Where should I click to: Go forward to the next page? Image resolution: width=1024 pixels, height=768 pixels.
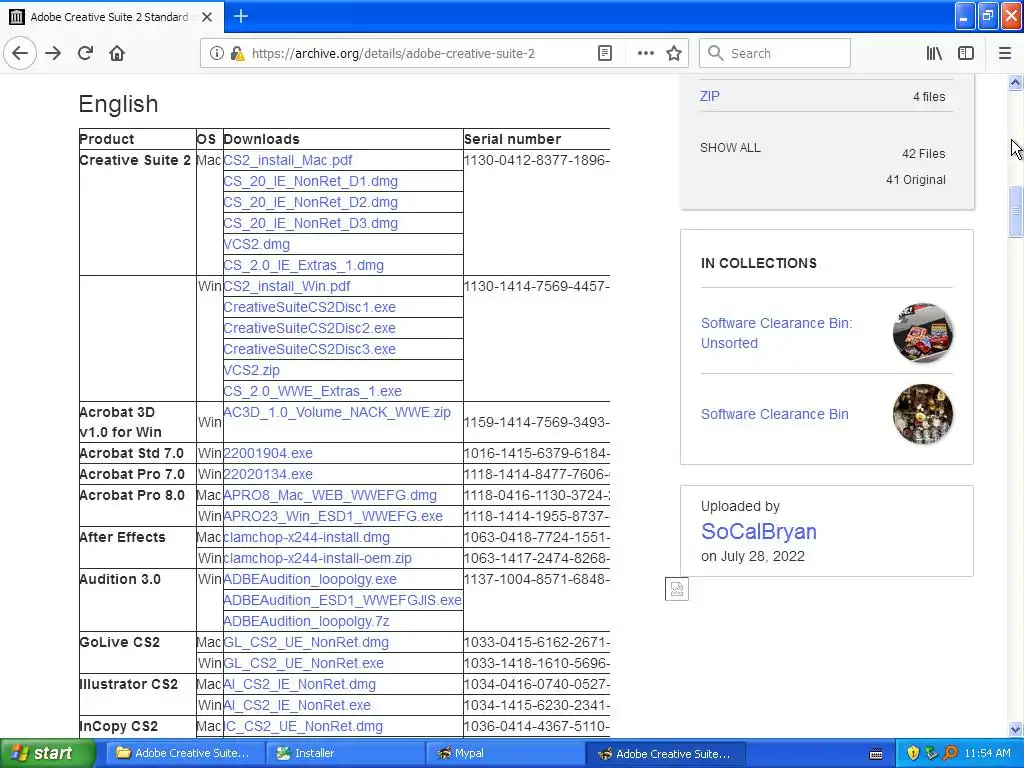[x=53, y=53]
